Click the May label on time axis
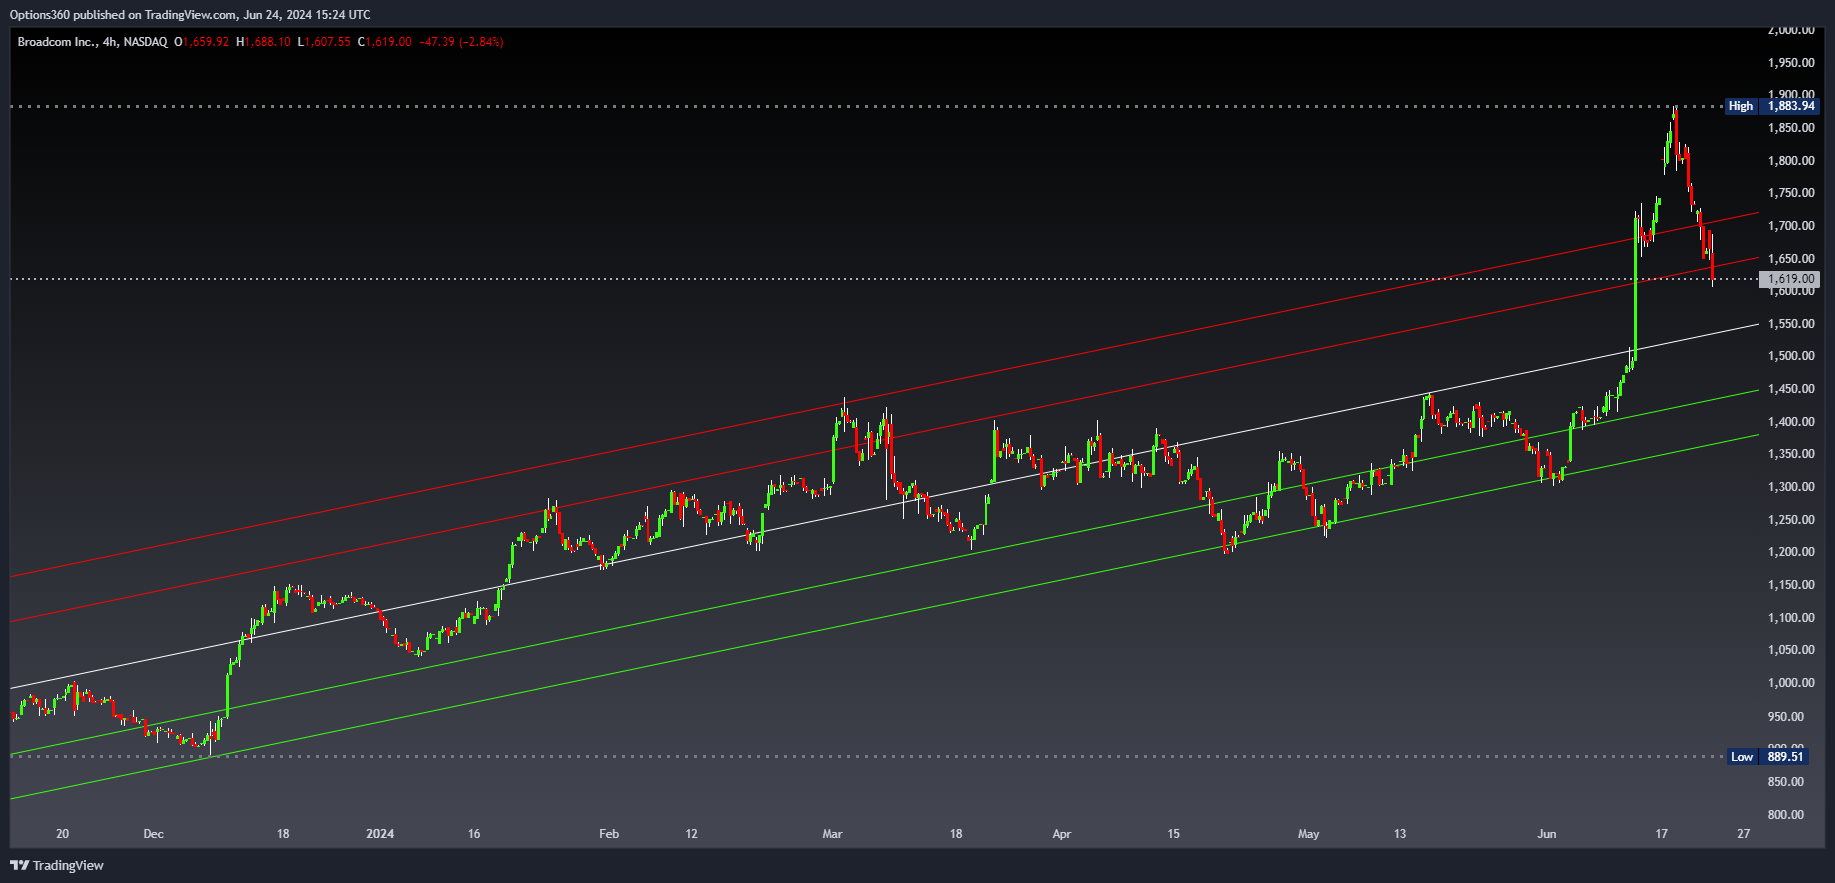Screen dimensions: 1835x883 pyautogui.click(x=1308, y=834)
